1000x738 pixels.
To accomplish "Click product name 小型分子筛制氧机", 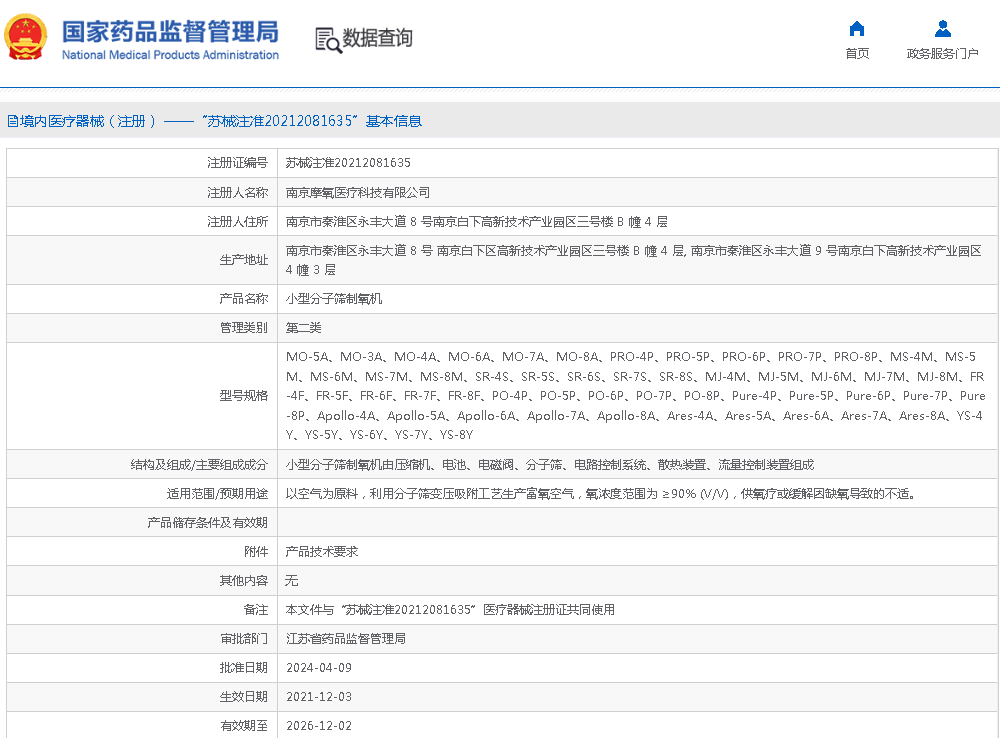I will (334, 298).
